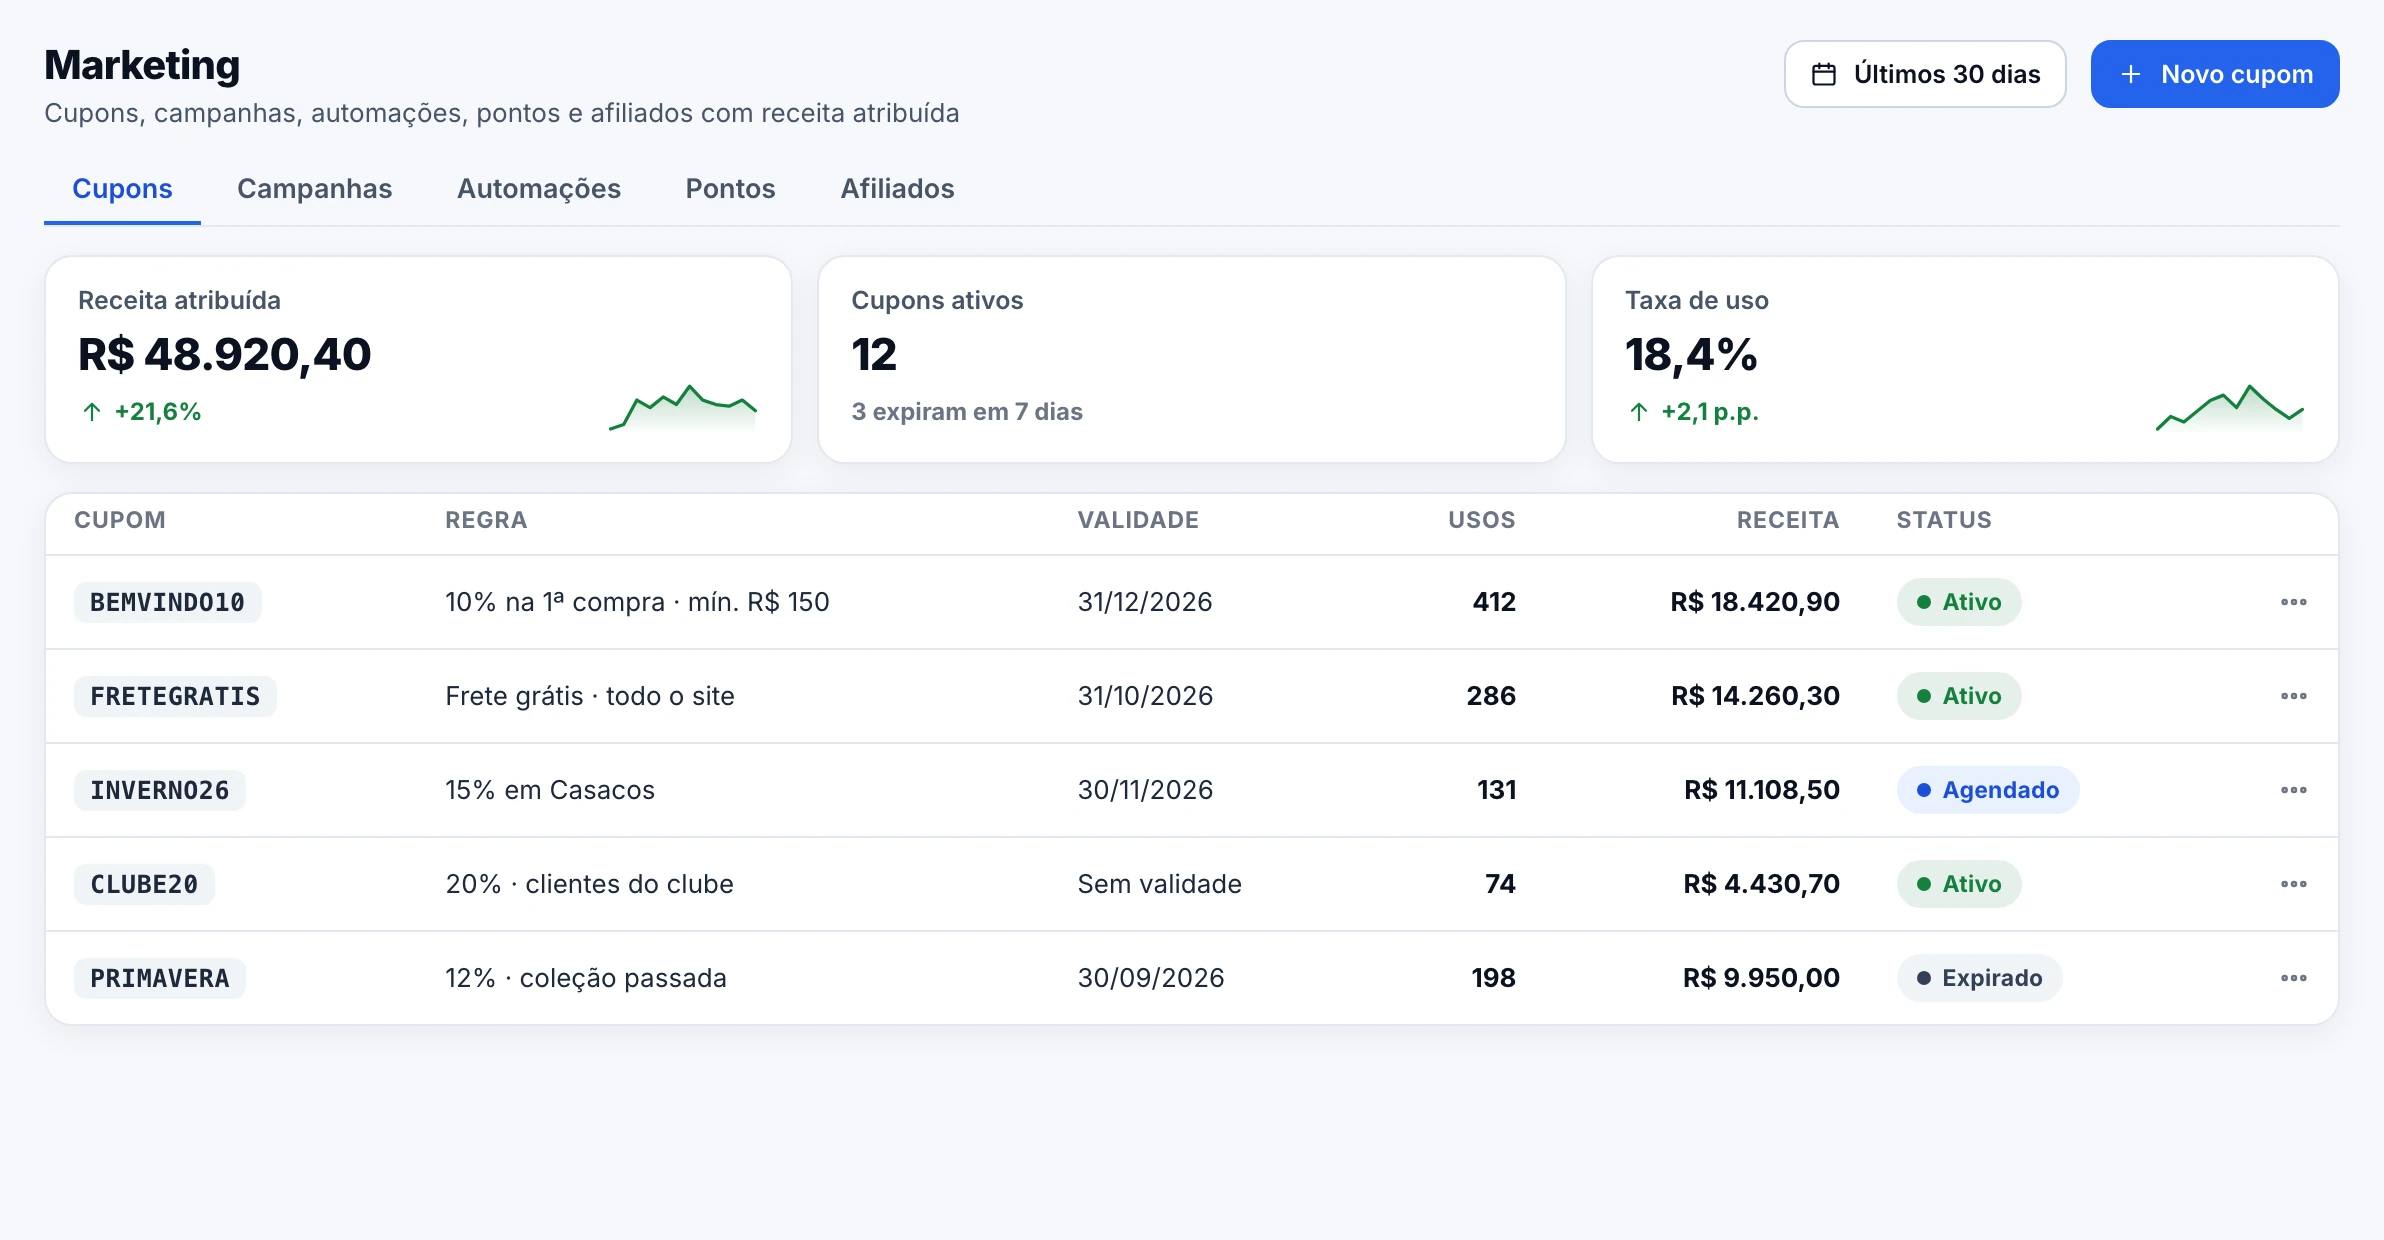Click the PRIMAVERA coupon code
Image resolution: width=2384 pixels, height=1240 pixels.
coord(160,978)
